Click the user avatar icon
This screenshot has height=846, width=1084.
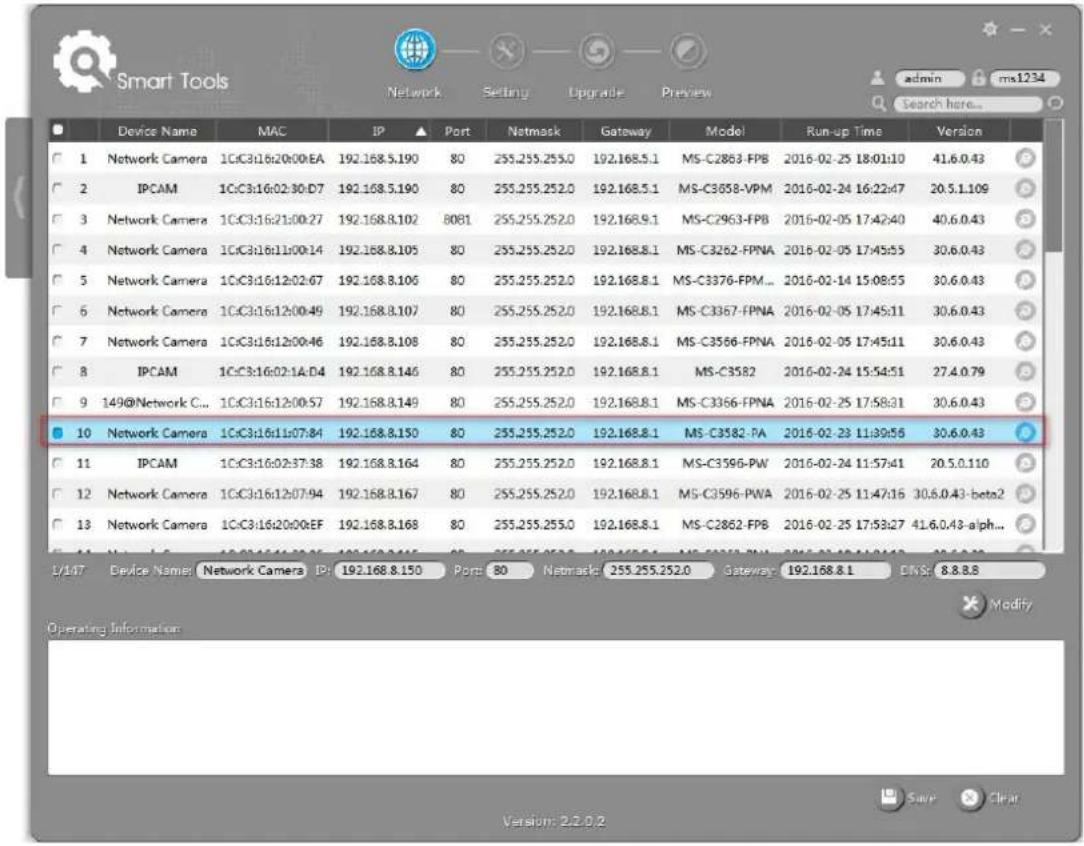coord(877,78)
